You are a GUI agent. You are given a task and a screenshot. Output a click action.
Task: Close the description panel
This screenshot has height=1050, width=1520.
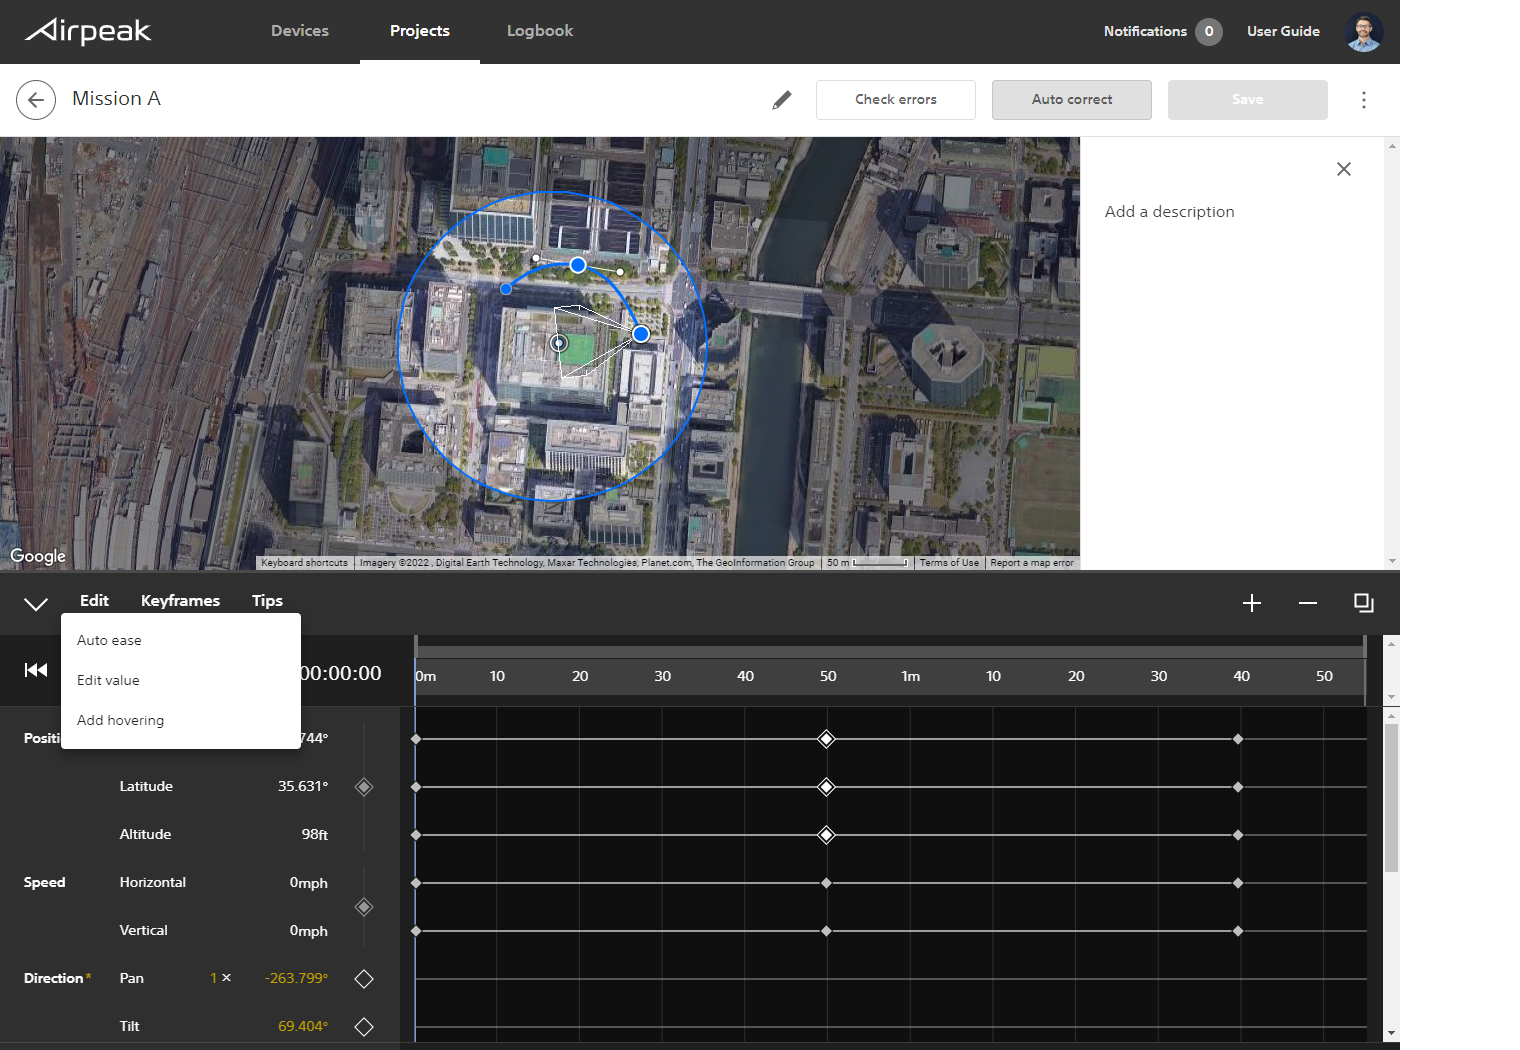(1344, 169)
